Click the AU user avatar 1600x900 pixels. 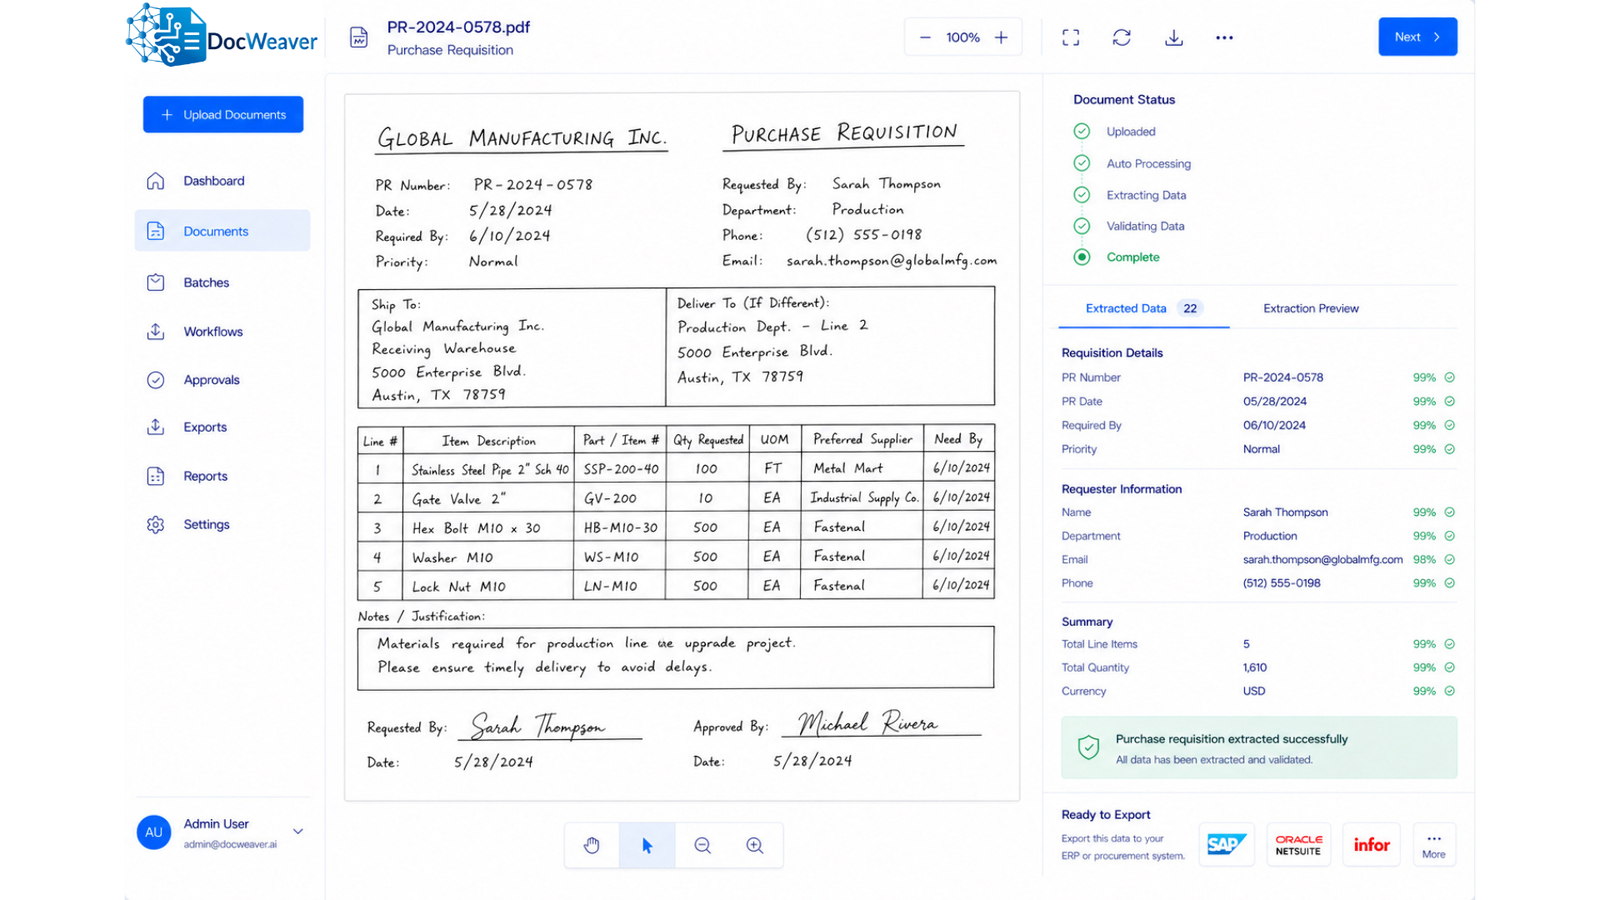154,832
